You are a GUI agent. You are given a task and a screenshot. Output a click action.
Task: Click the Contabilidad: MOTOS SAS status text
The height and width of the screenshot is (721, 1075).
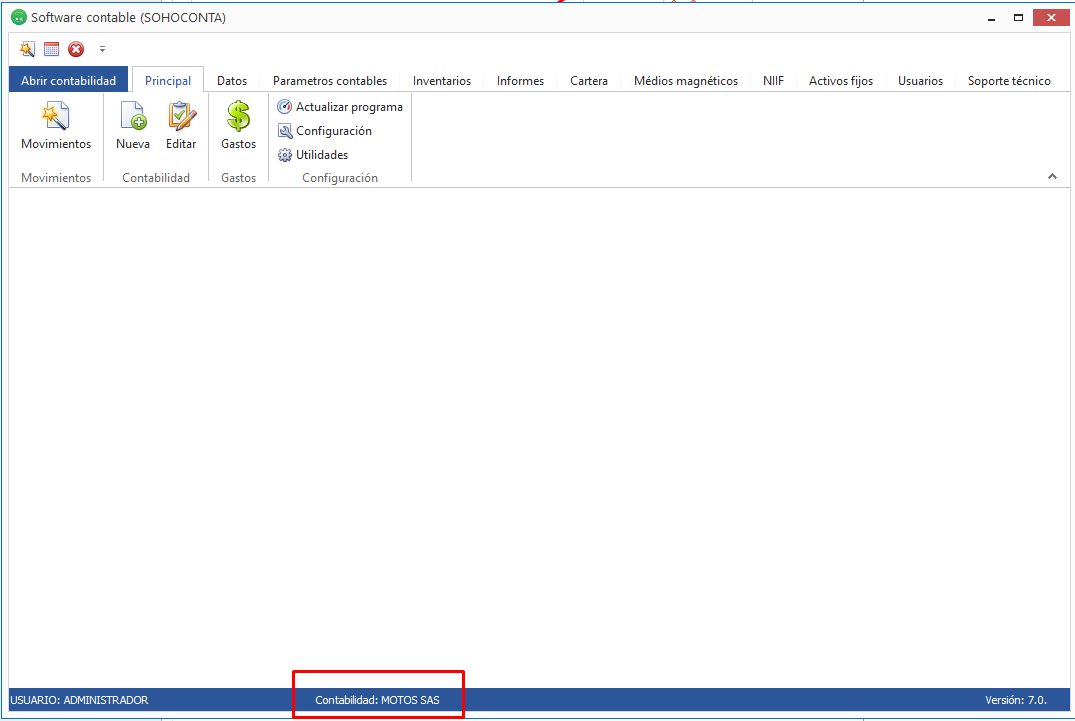tap(377, 700)
